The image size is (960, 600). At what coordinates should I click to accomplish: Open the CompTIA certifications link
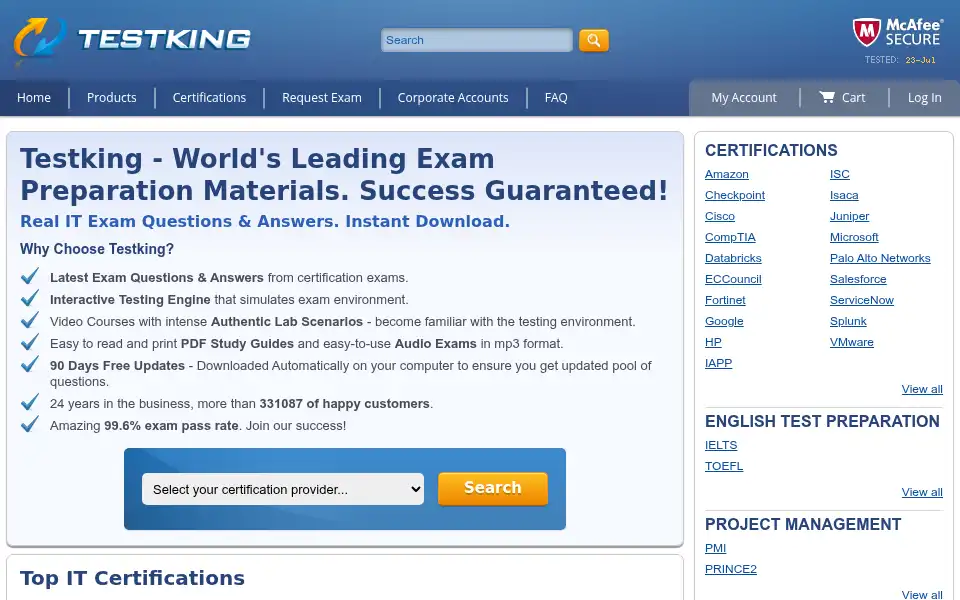pyautogui.click(x=730, y=237)
